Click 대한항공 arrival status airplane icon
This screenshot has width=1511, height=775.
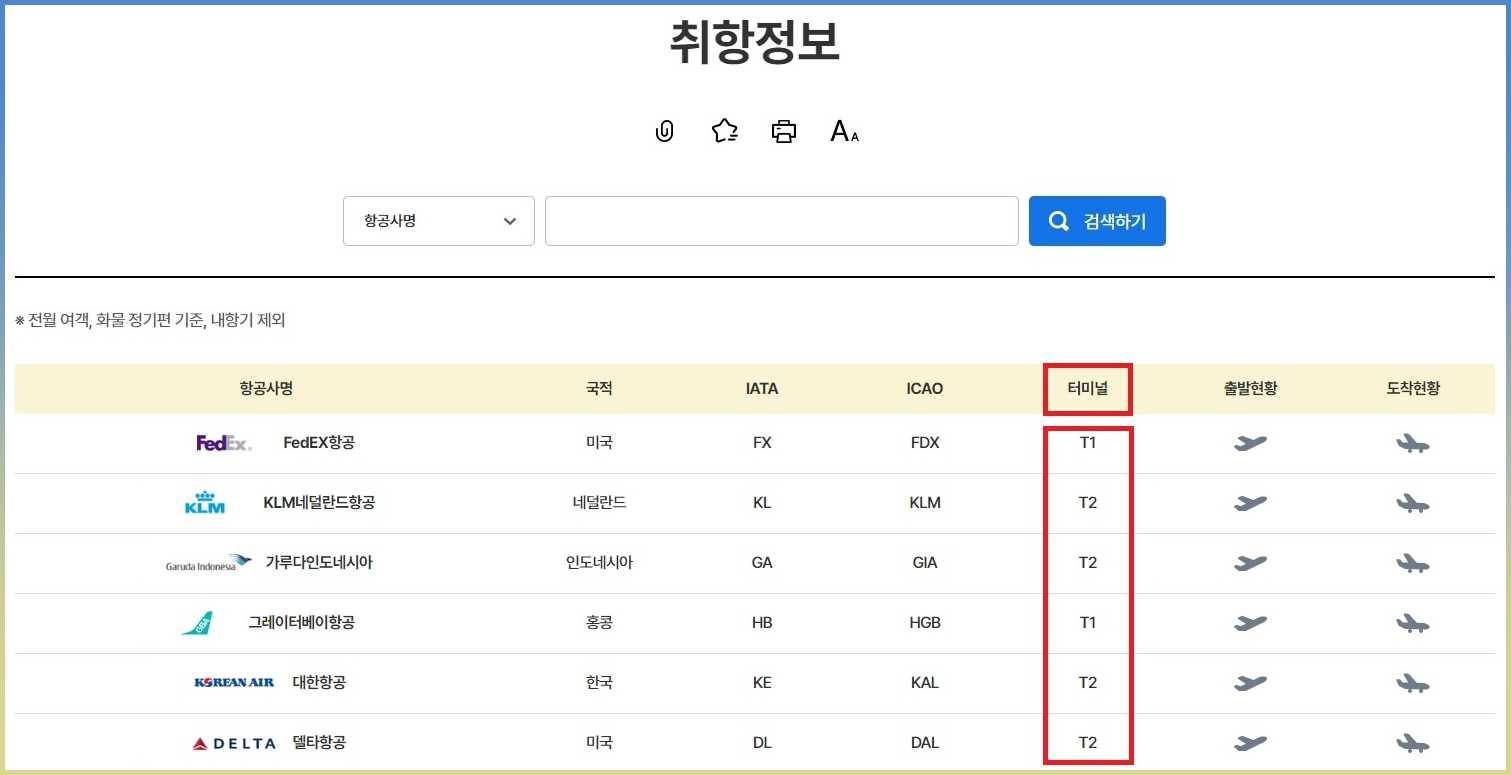[x=1412, y=683]
